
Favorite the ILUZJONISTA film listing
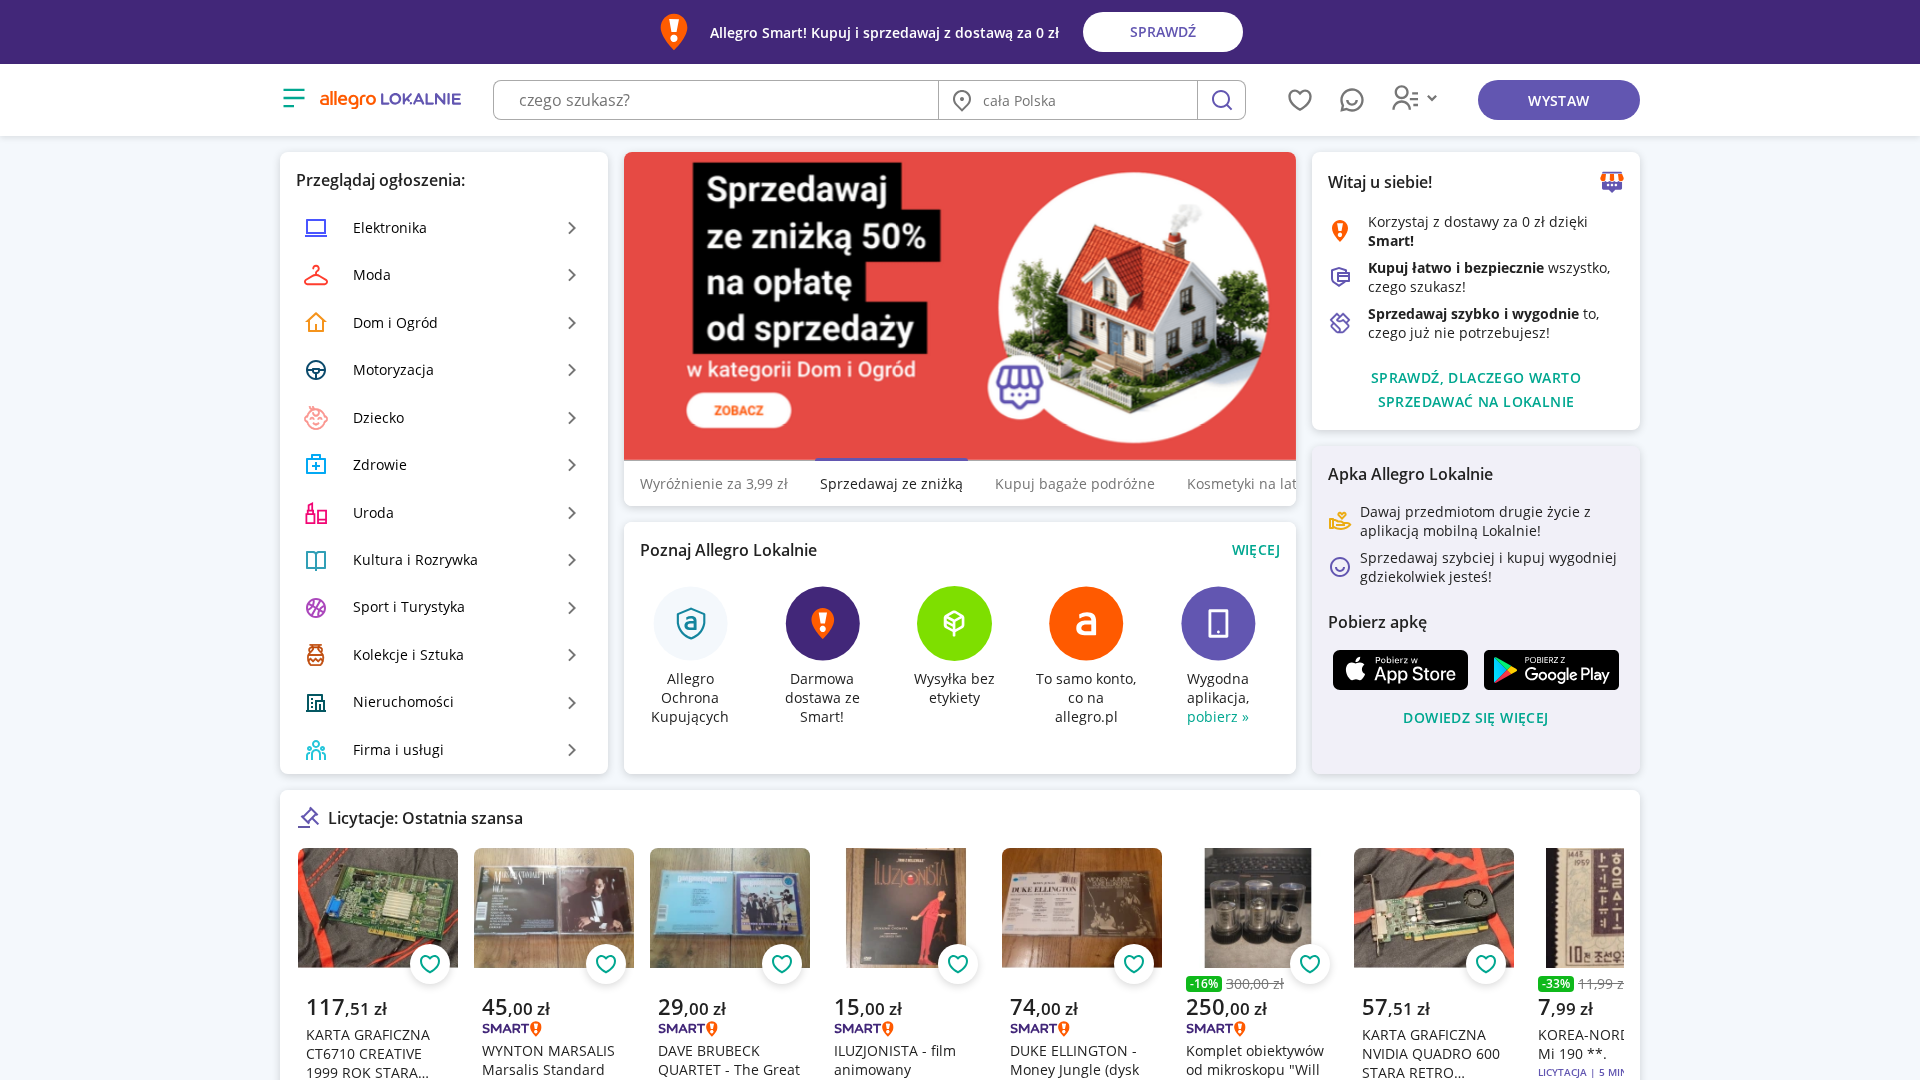(x=958, y=964)
